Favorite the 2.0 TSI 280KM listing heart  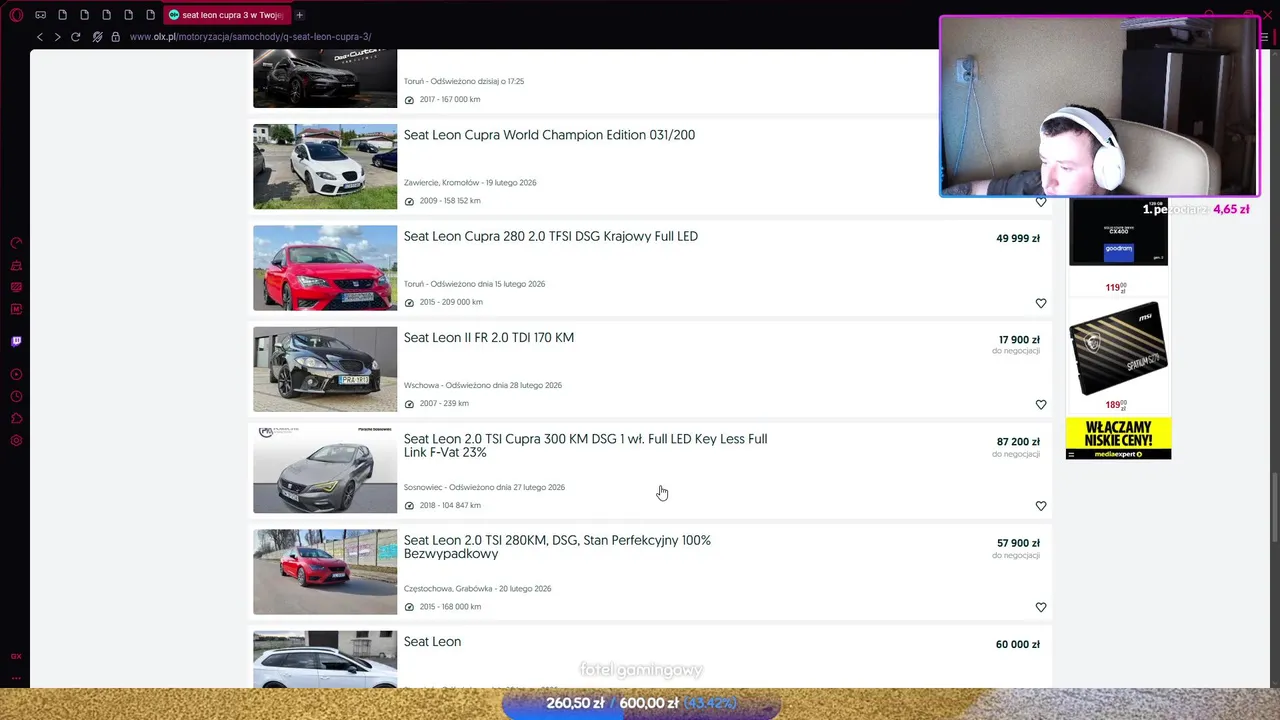[x=1041, y=607]
